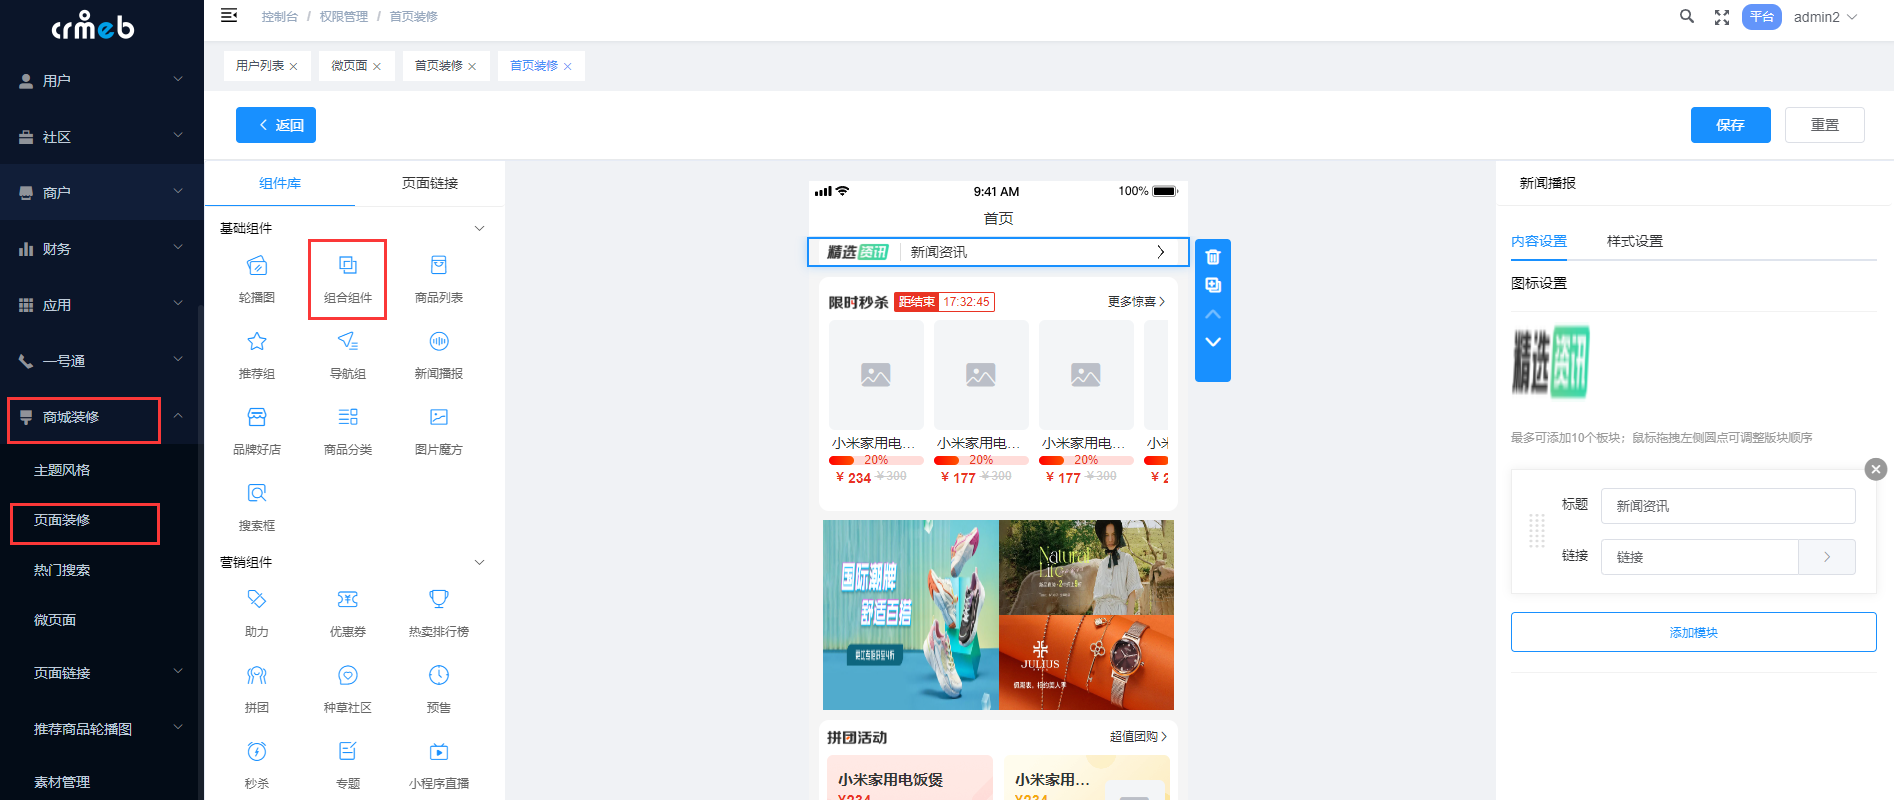Open the admin2 account dropdown
Screen dimensions: 1894x800
pos(1825,17)
